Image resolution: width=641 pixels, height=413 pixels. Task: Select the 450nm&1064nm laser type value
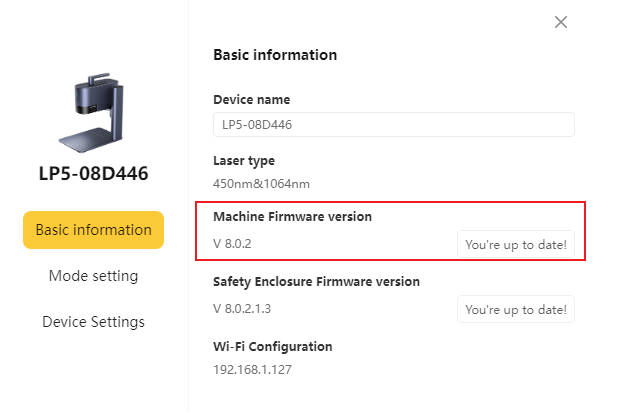tap(262, 184)
